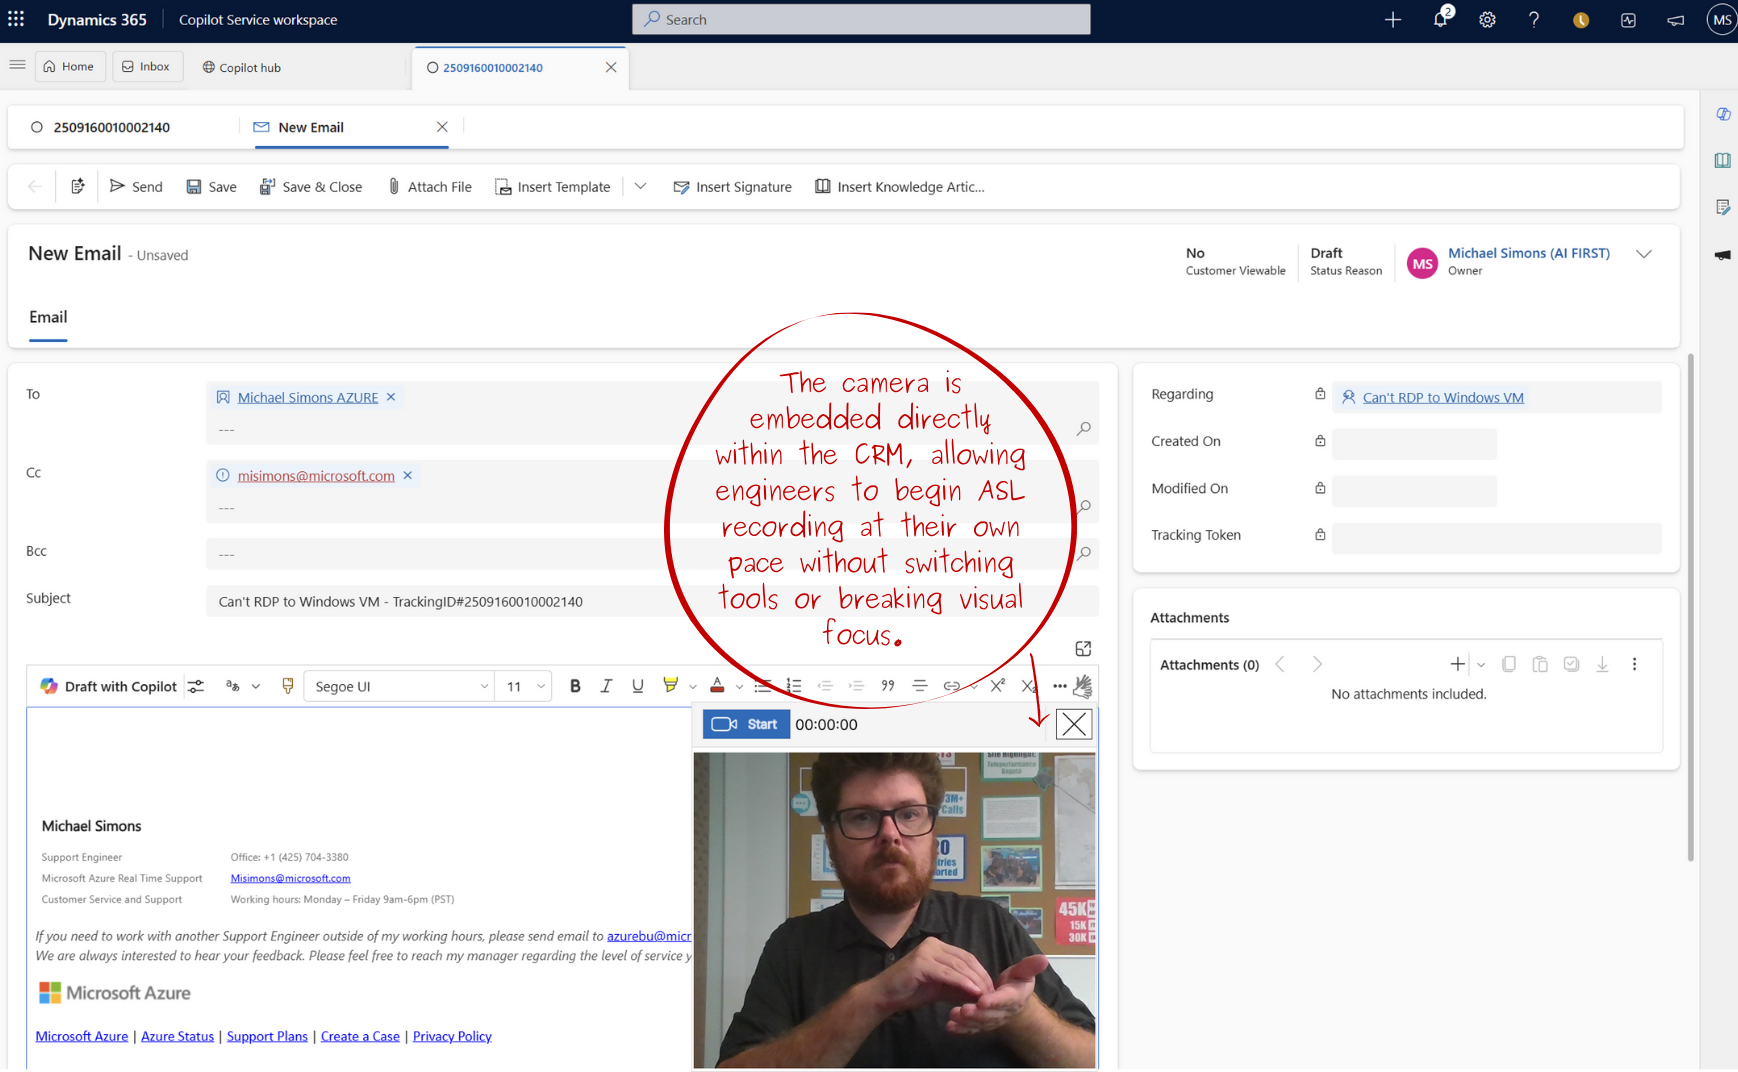Viewport: 1738px width, 1072px height.
Task: Switch to the Copilot hub tab
Action: coord(240,67)
